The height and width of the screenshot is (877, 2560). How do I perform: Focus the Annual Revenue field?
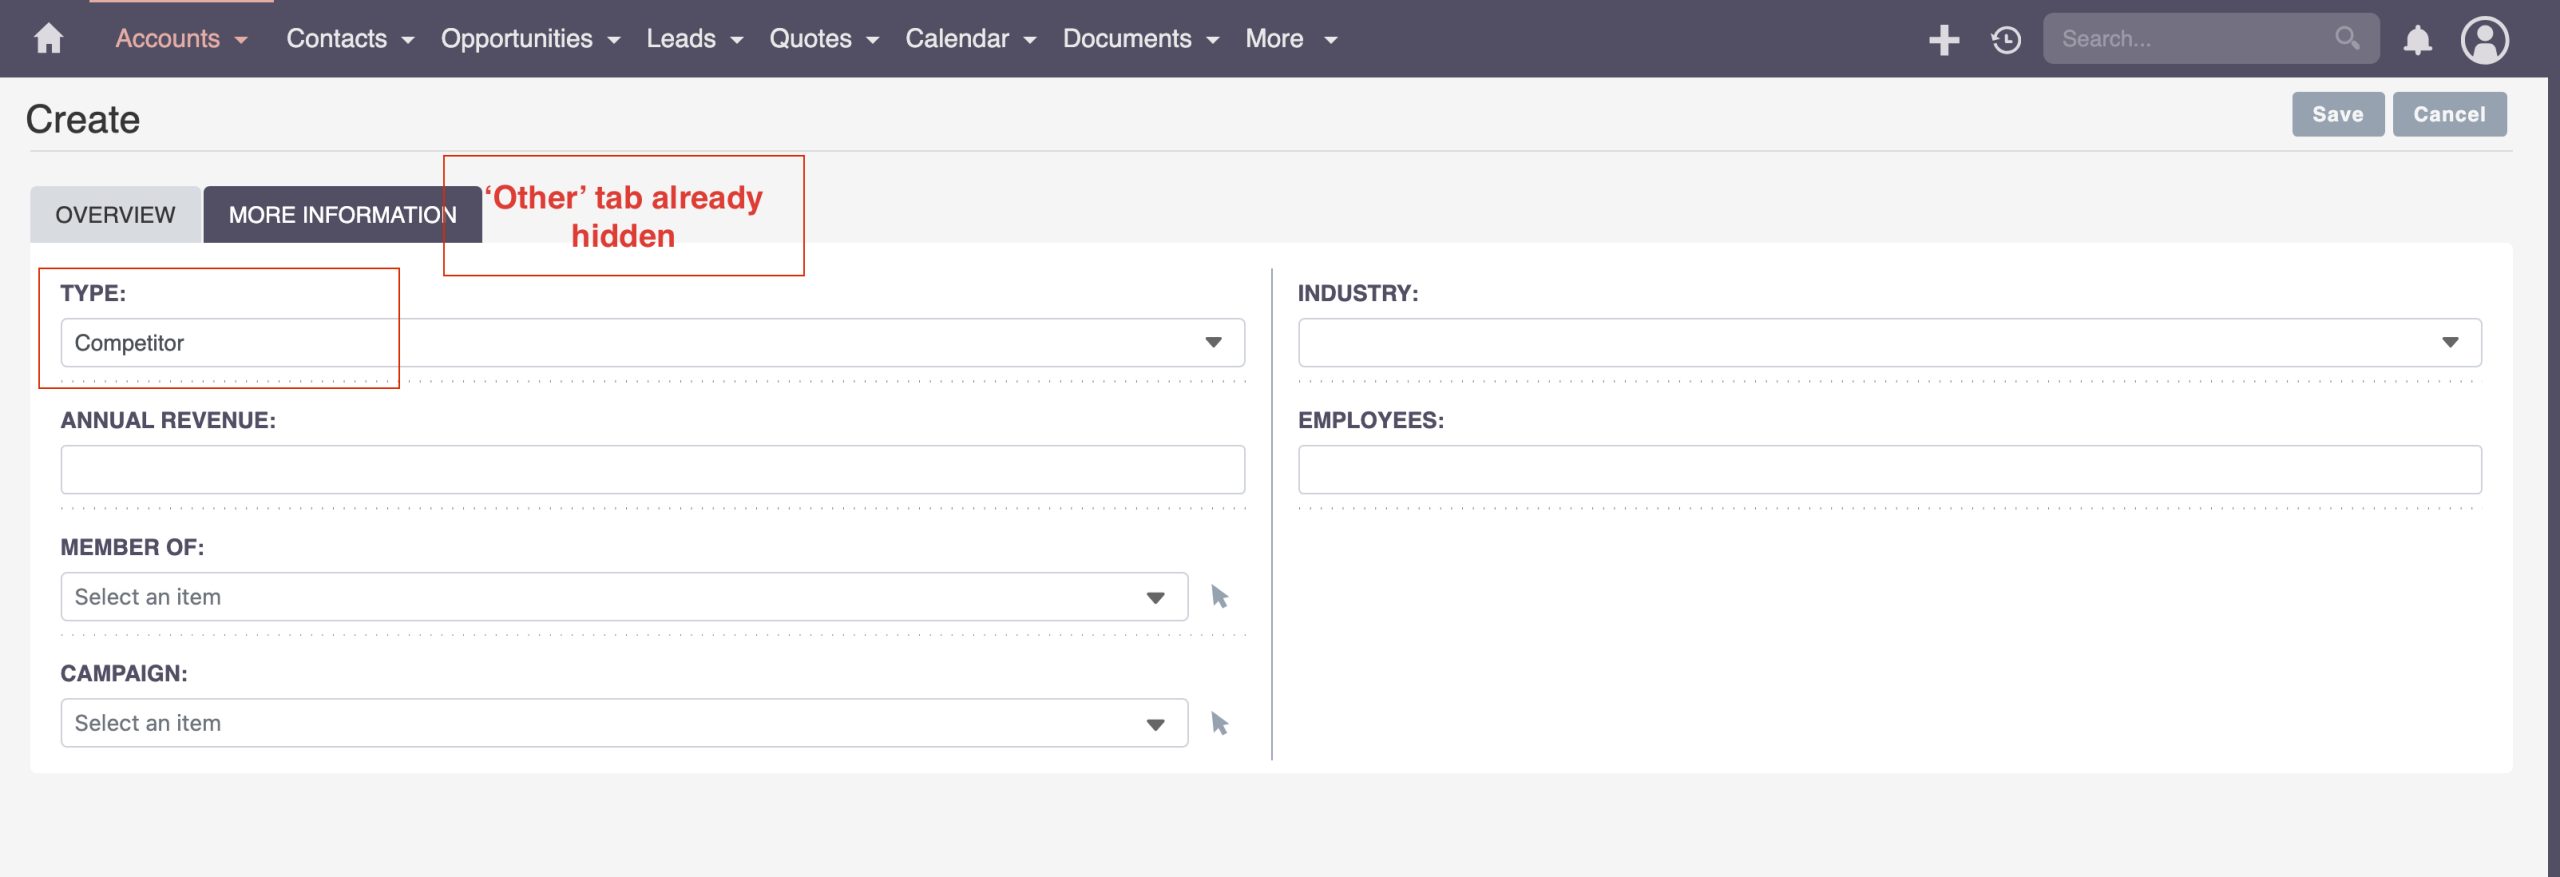coord(652,470)
